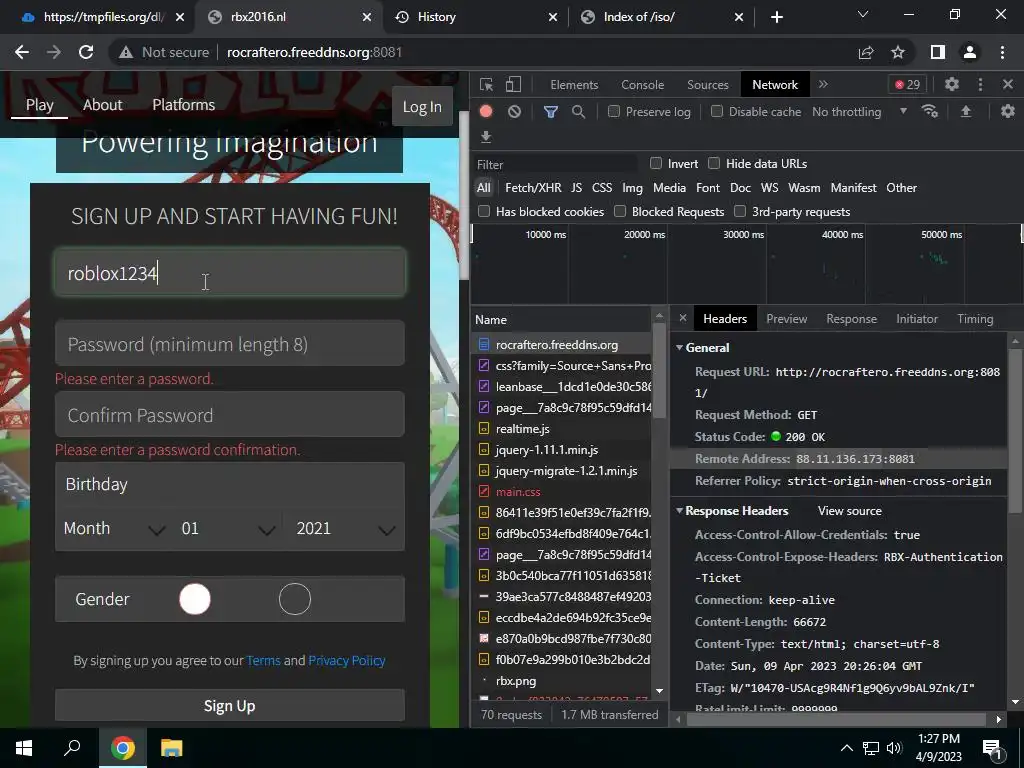The width and height of the screenshot is (1024, 768).
Task: Check the Invert filter option
Action: 656,163
